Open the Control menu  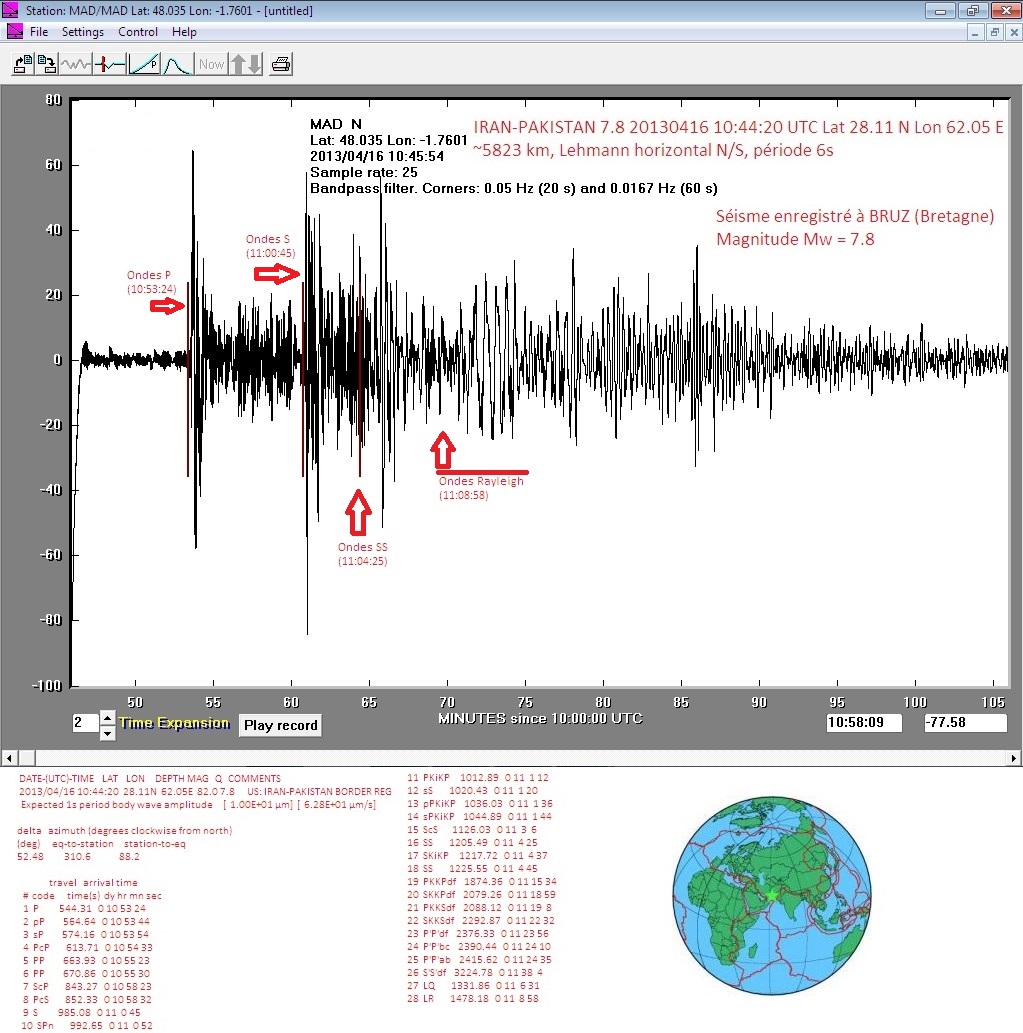pyautogui.click(x=138, y=32)
